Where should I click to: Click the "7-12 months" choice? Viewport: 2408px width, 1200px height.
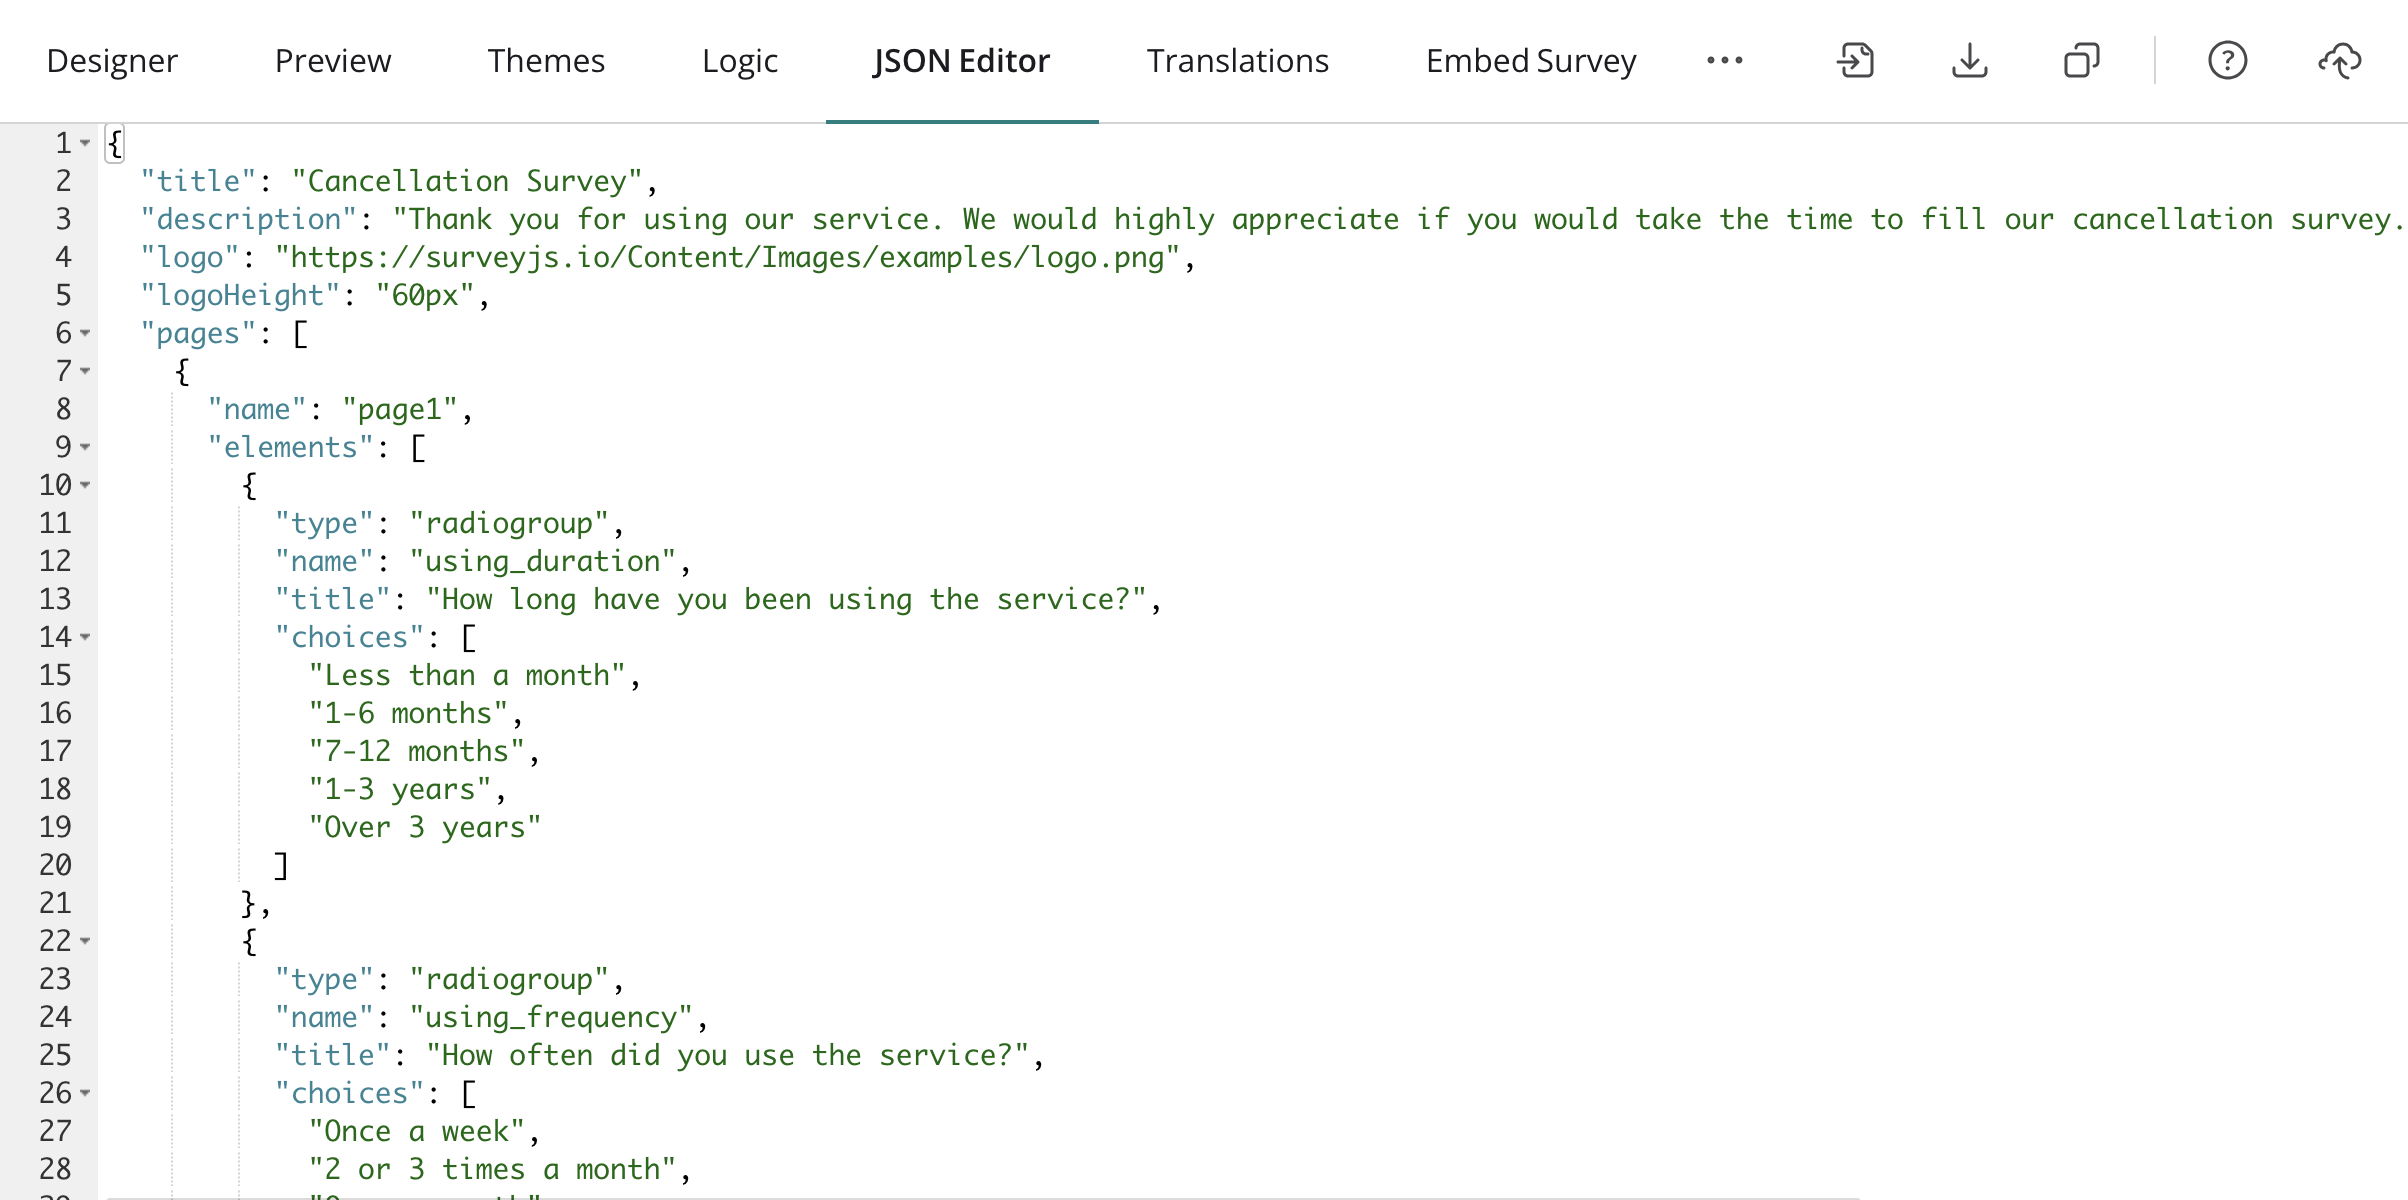tap(417, 751)
